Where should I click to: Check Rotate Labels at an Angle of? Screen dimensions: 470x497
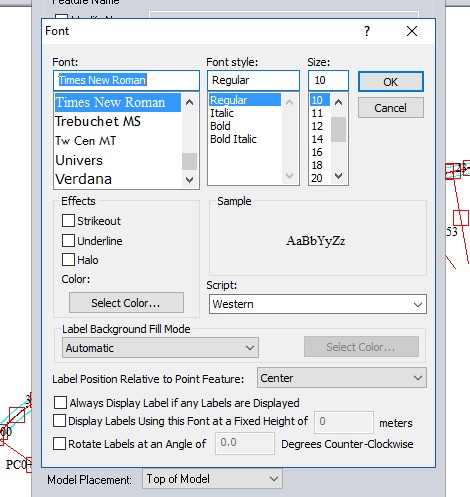[x=59, y=444]
